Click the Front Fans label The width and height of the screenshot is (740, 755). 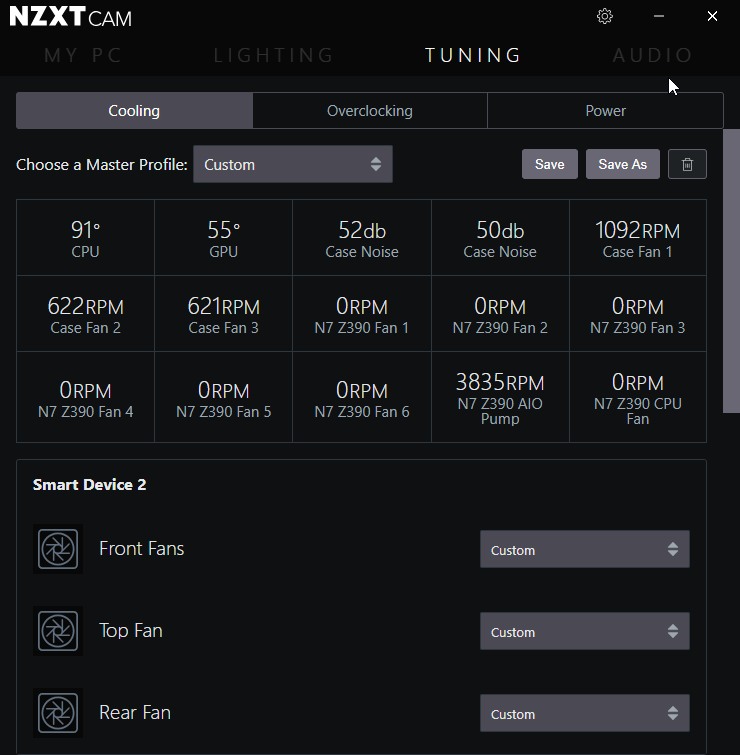click(x=142, y=549)
